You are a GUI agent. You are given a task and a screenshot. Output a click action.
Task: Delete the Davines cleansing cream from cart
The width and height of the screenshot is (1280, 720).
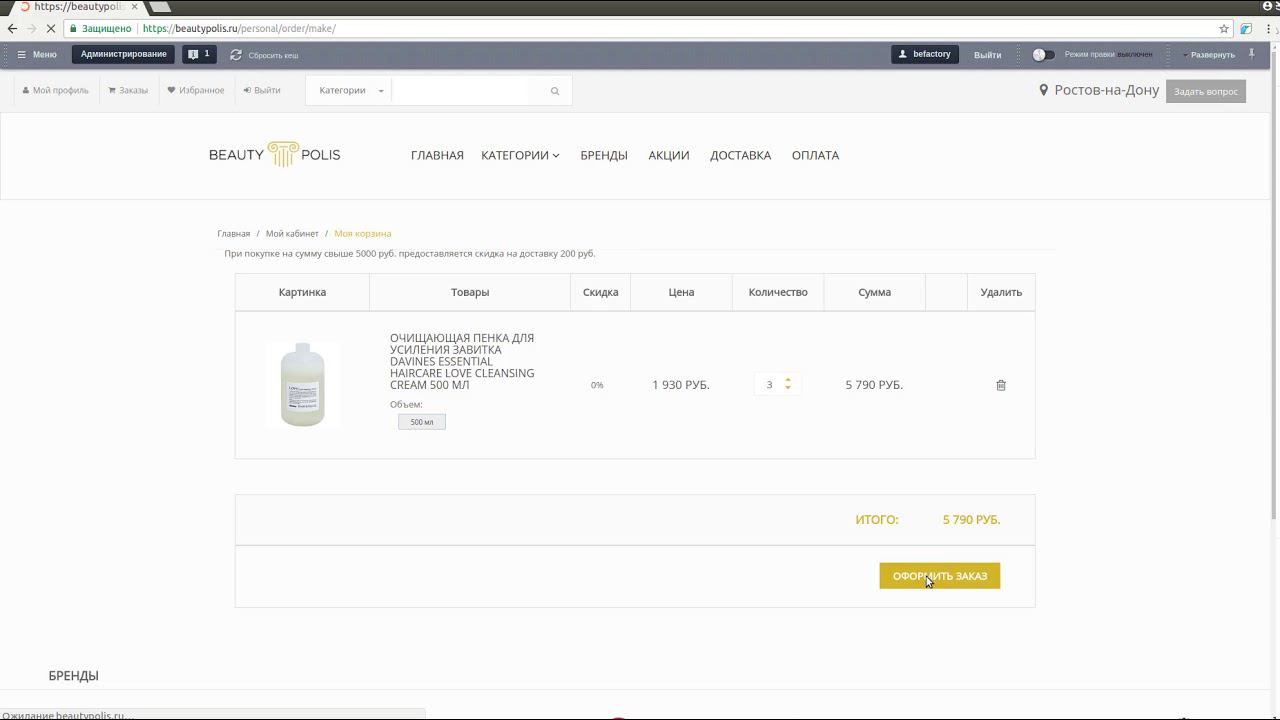[1001, 385]
